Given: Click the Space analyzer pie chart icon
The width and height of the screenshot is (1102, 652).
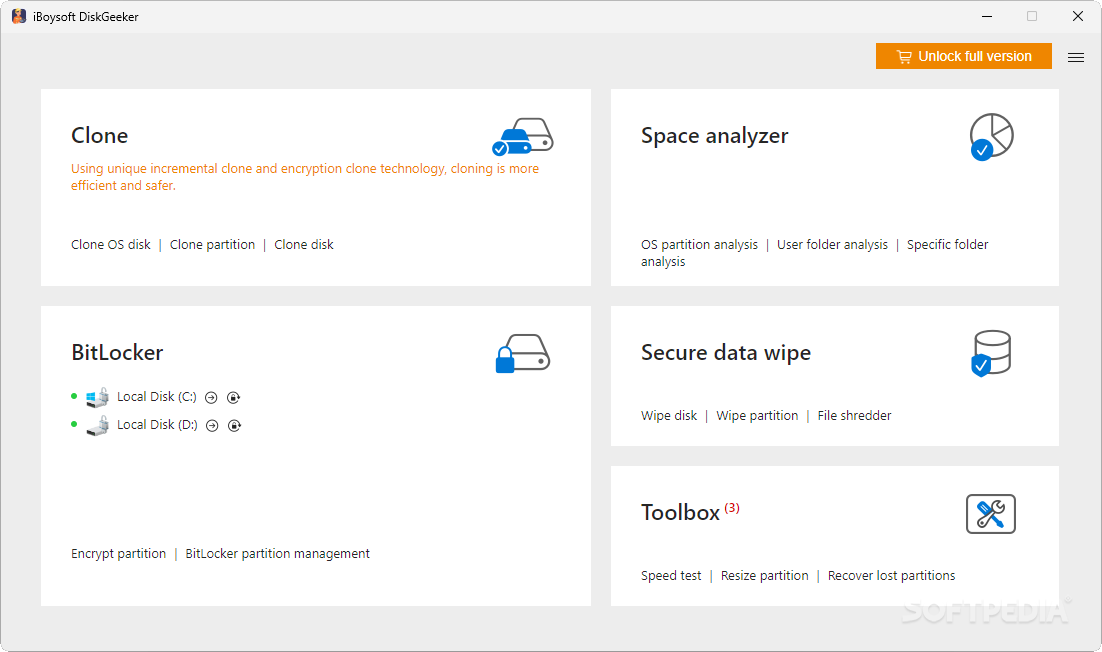Looking at the screenshot, I should [991, 136].
